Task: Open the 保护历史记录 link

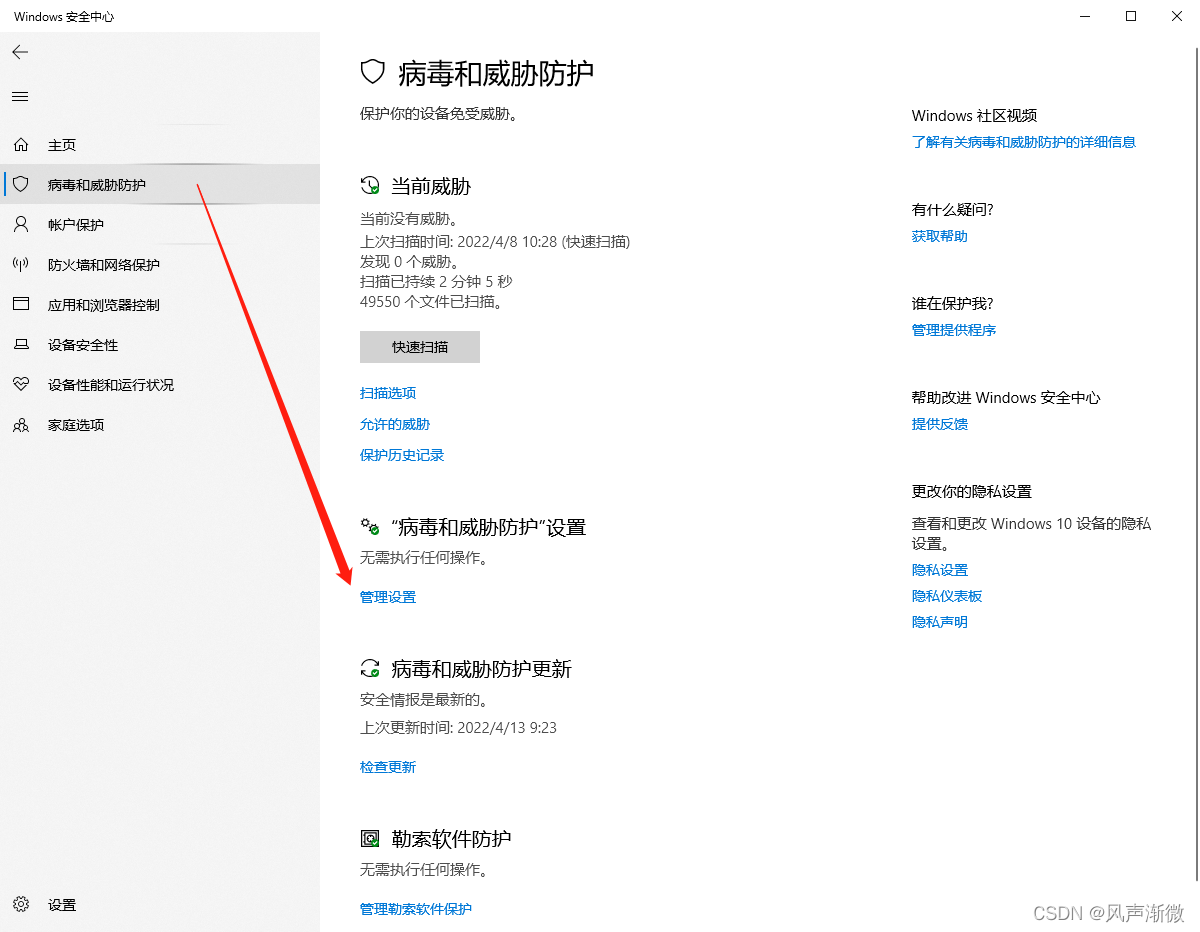Action: click(402, 455)
